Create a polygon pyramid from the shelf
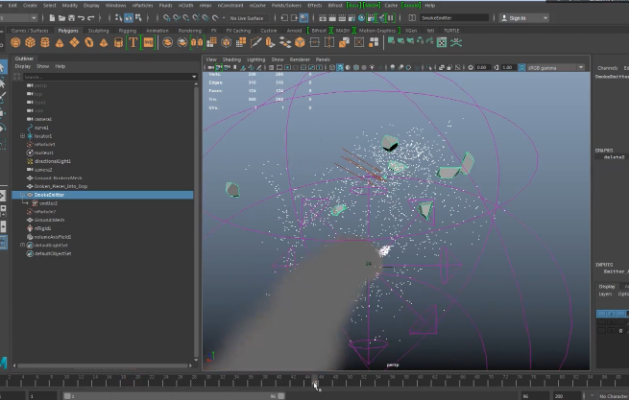 pos(103,42)
